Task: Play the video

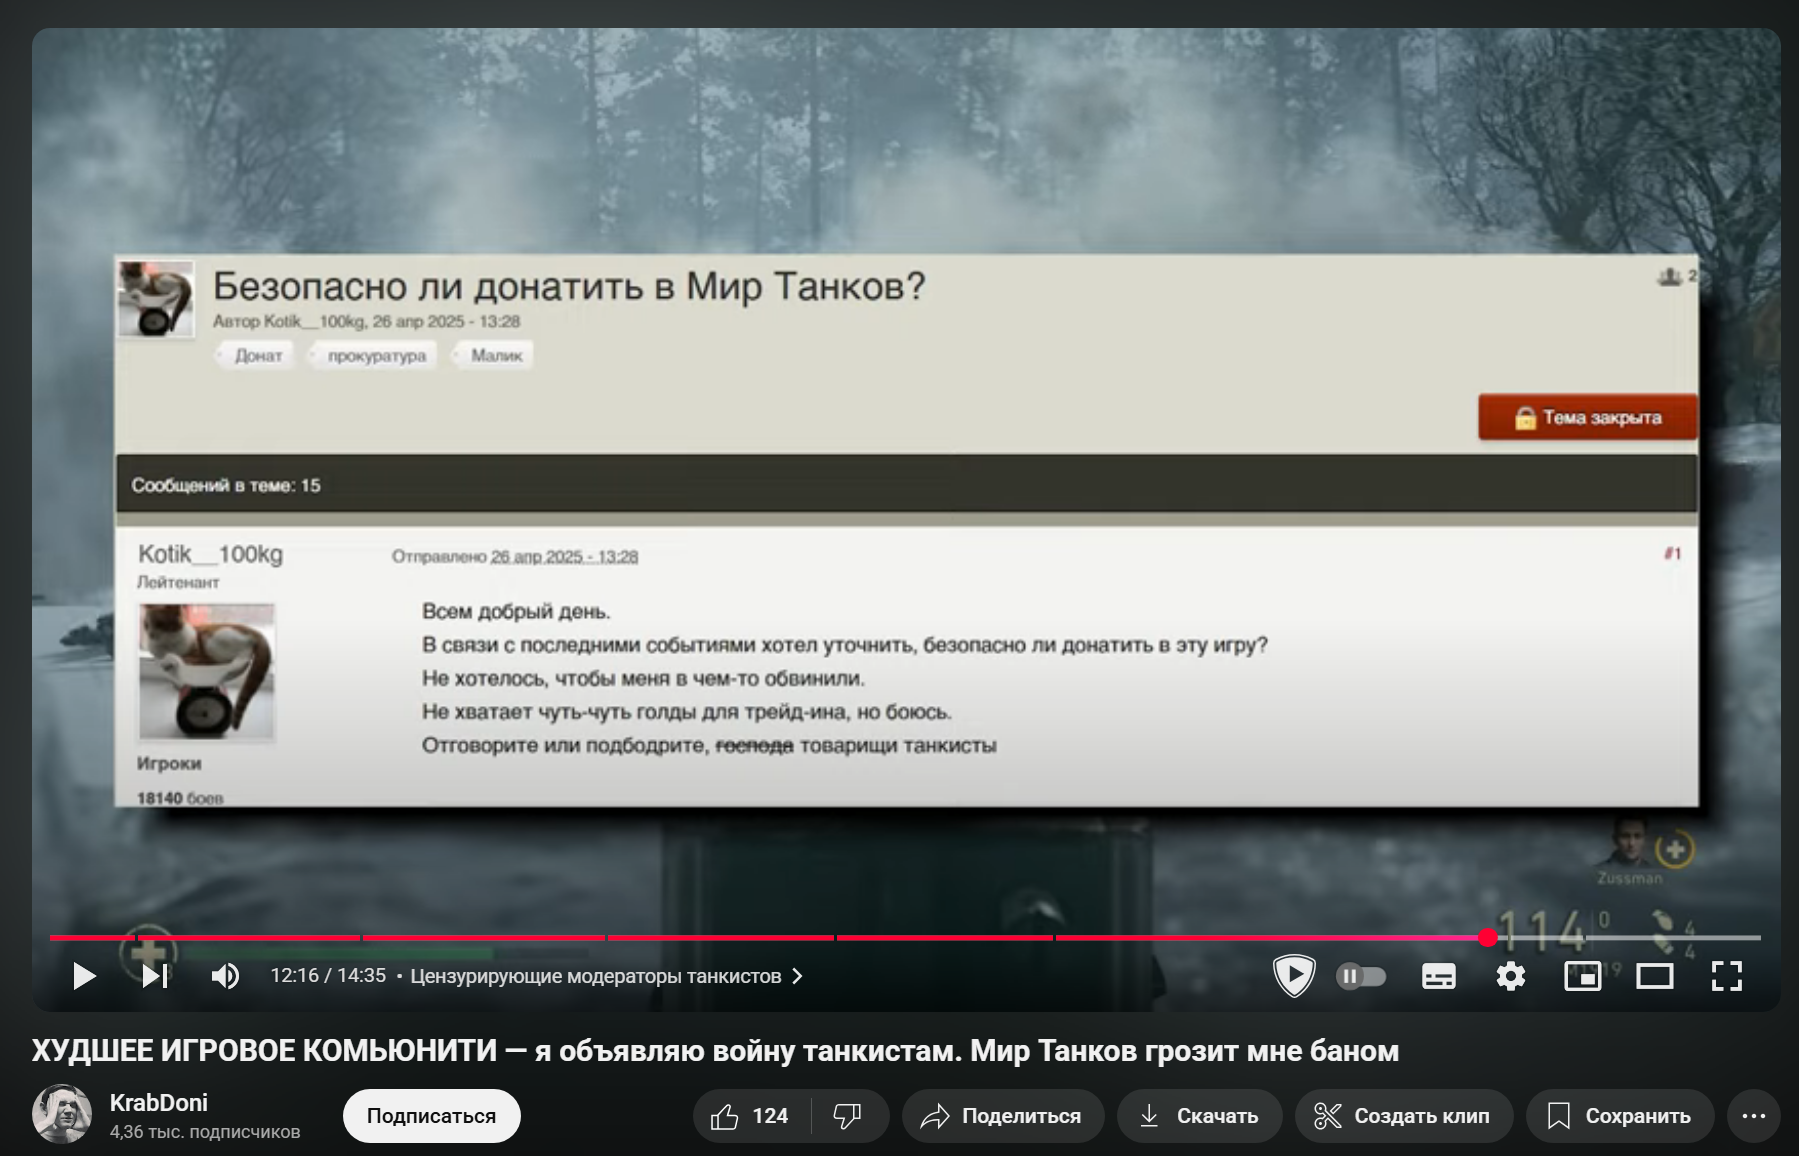Action: [x=85, y=976]
